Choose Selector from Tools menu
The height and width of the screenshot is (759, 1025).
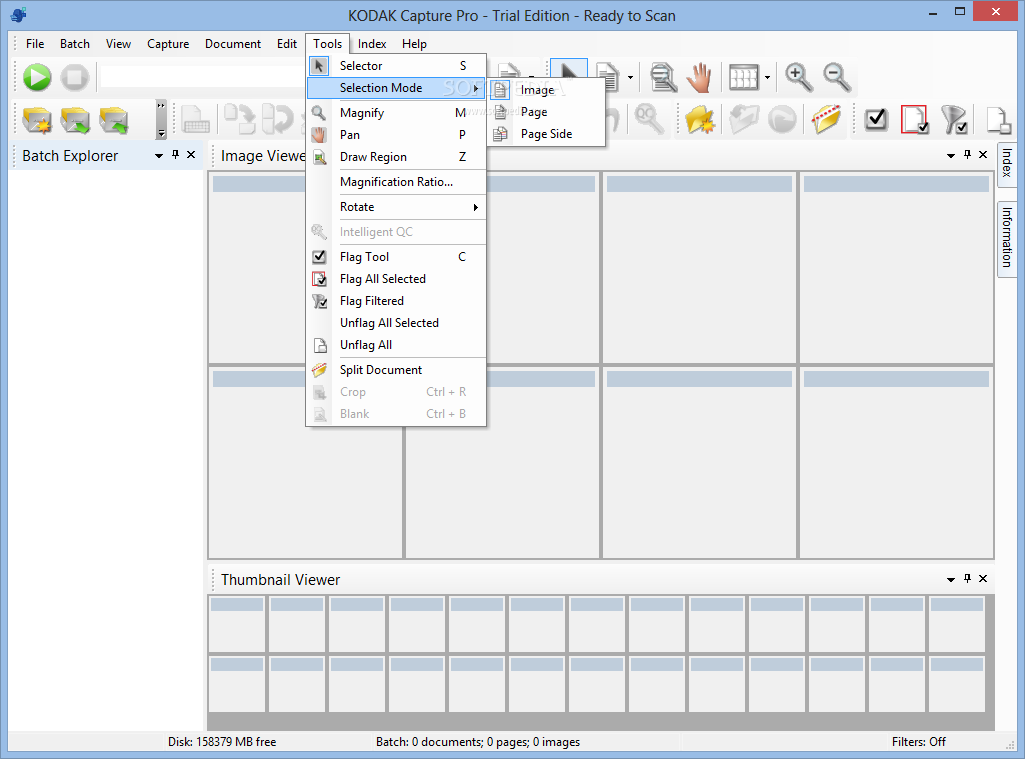click(396, 66)
